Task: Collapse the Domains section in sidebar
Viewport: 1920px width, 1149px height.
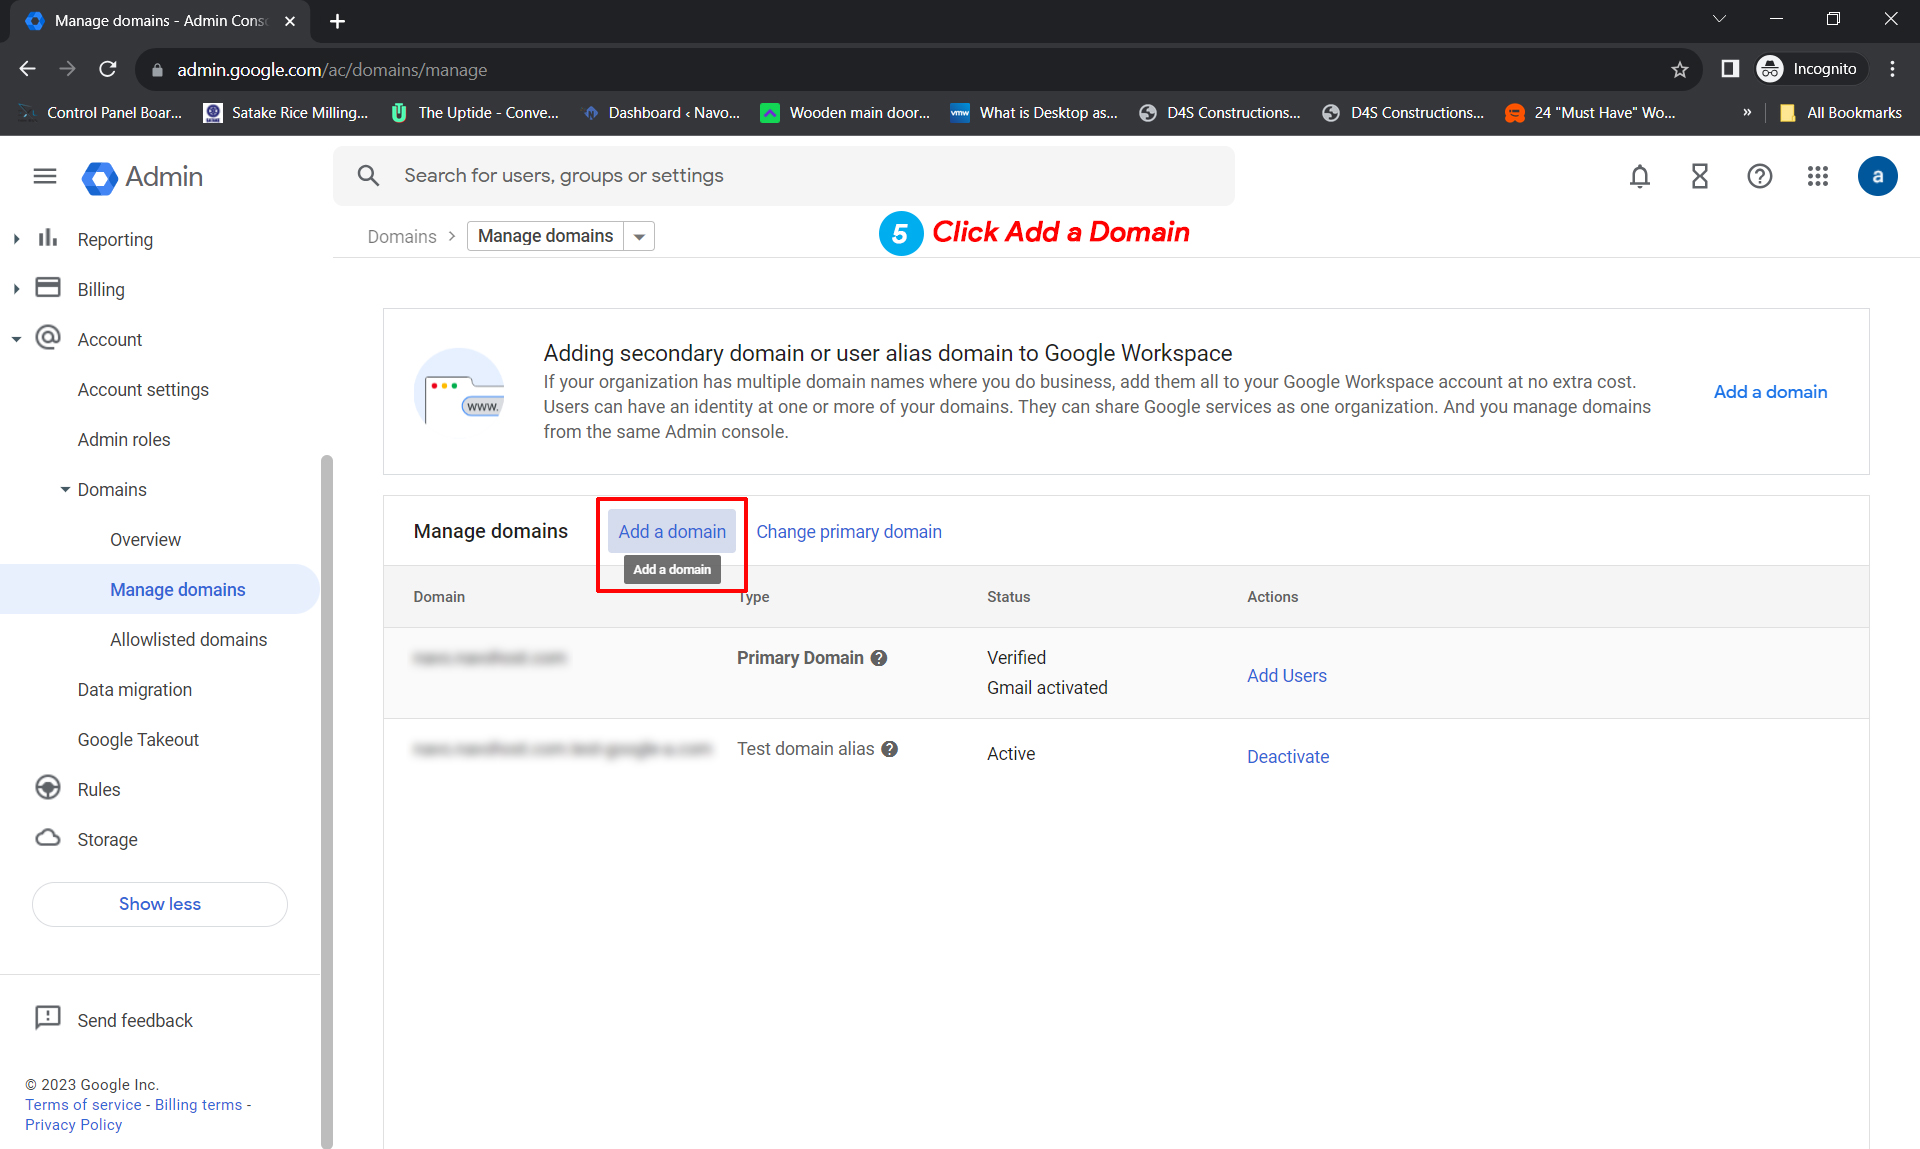Action: pos(66,489)
